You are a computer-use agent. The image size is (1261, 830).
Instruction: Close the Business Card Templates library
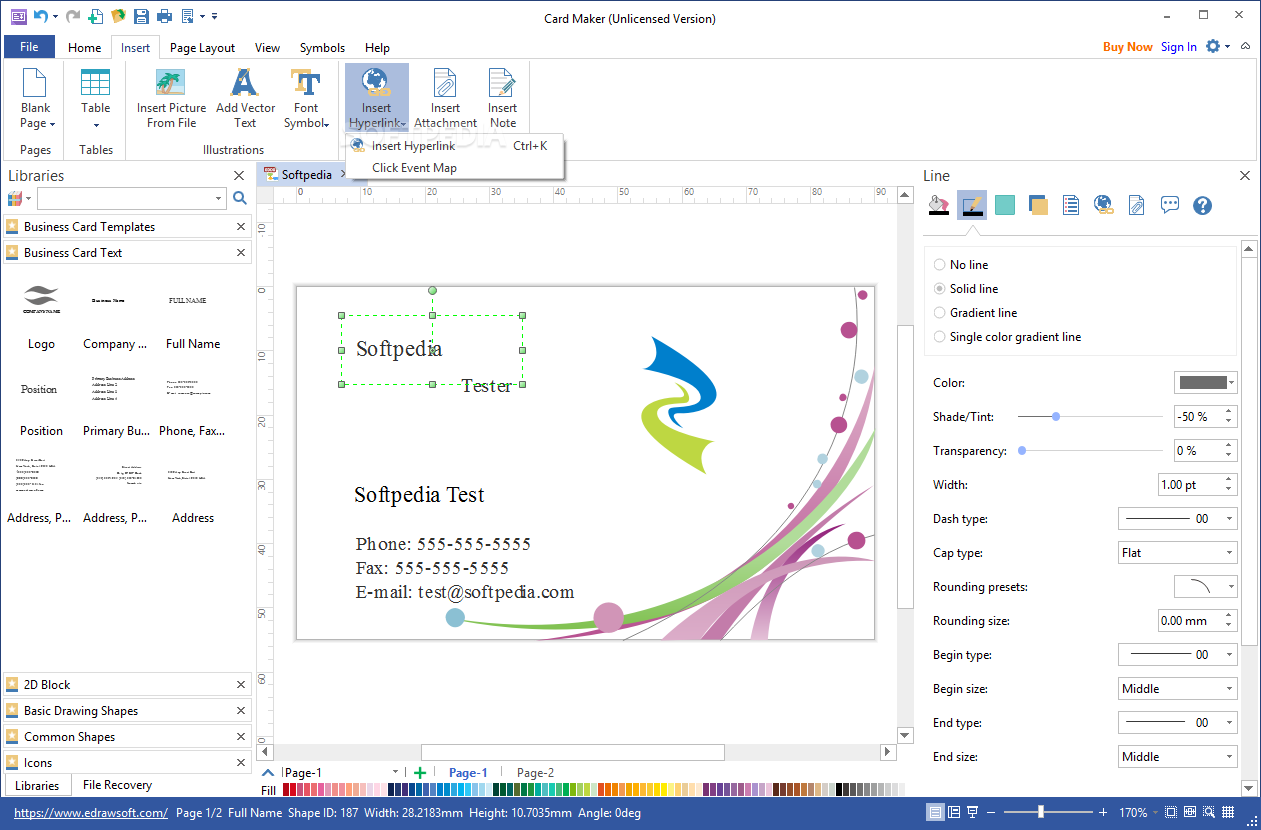[240, 227]
